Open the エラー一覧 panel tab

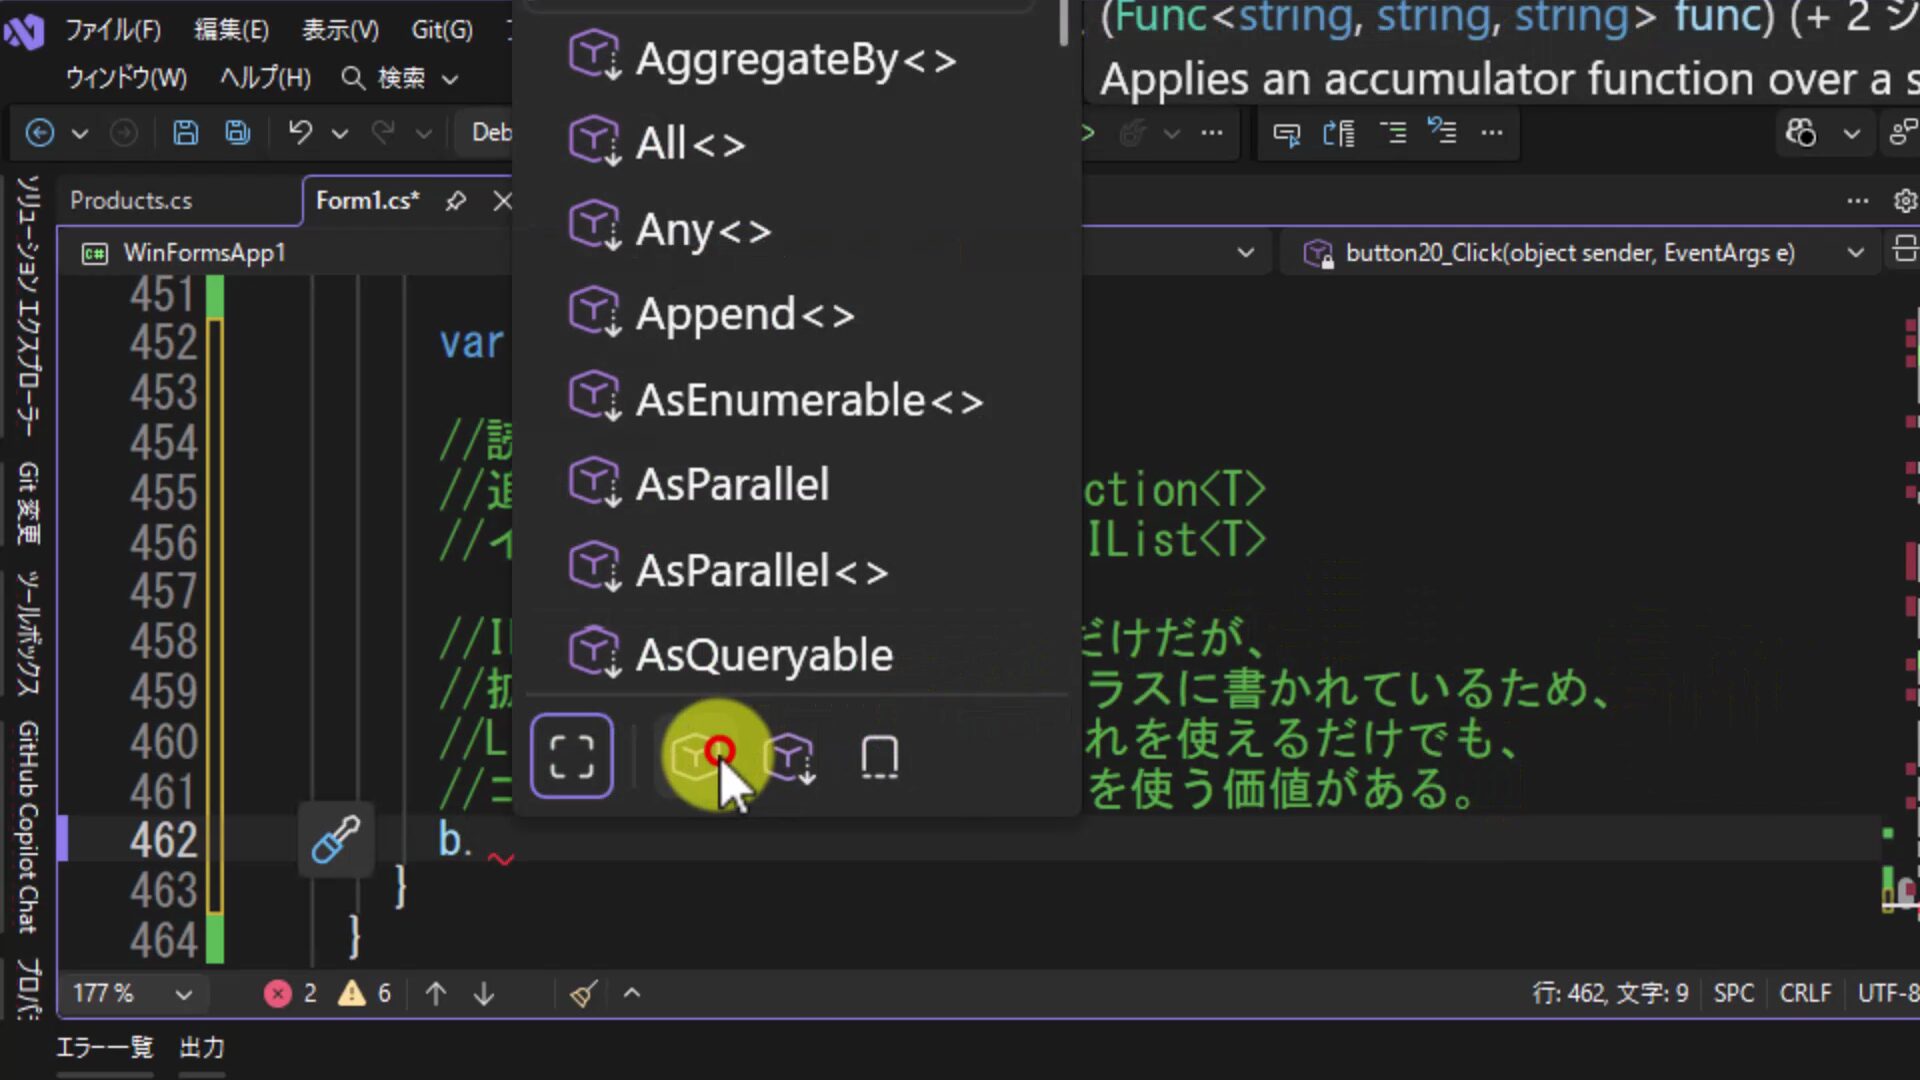click(x=105, y=1047)
